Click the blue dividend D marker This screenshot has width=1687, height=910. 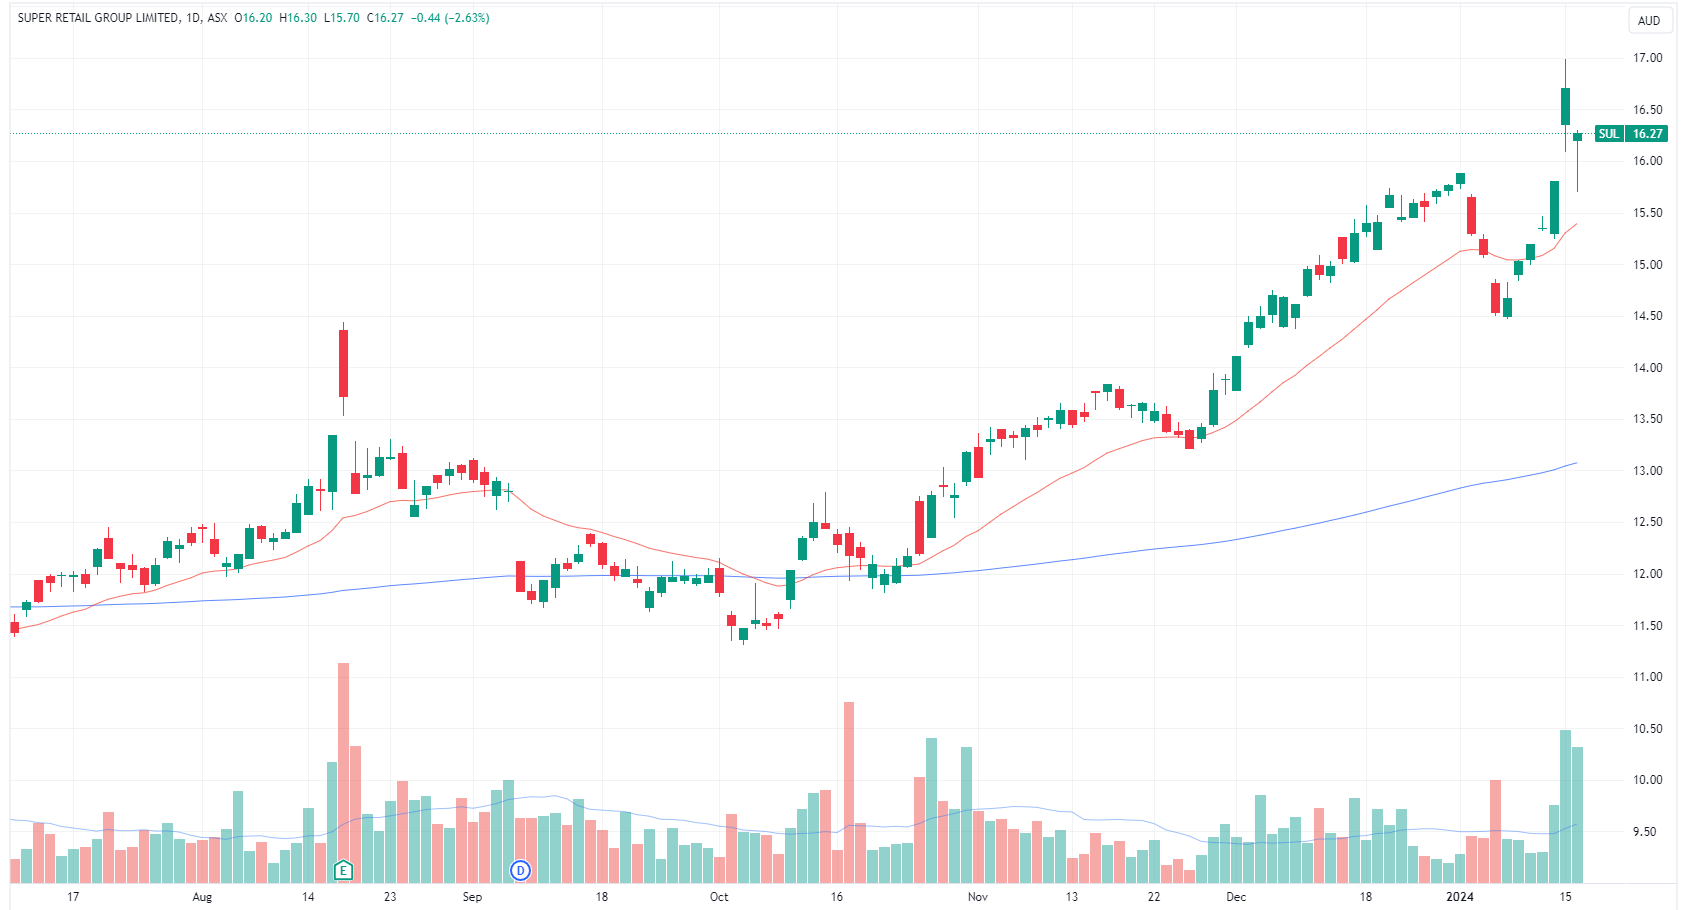click(x=520, y=870)
